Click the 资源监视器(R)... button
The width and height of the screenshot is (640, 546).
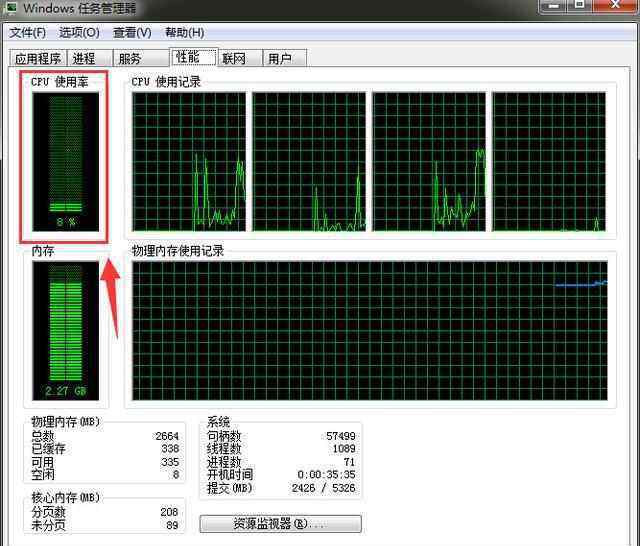[280, 524]
